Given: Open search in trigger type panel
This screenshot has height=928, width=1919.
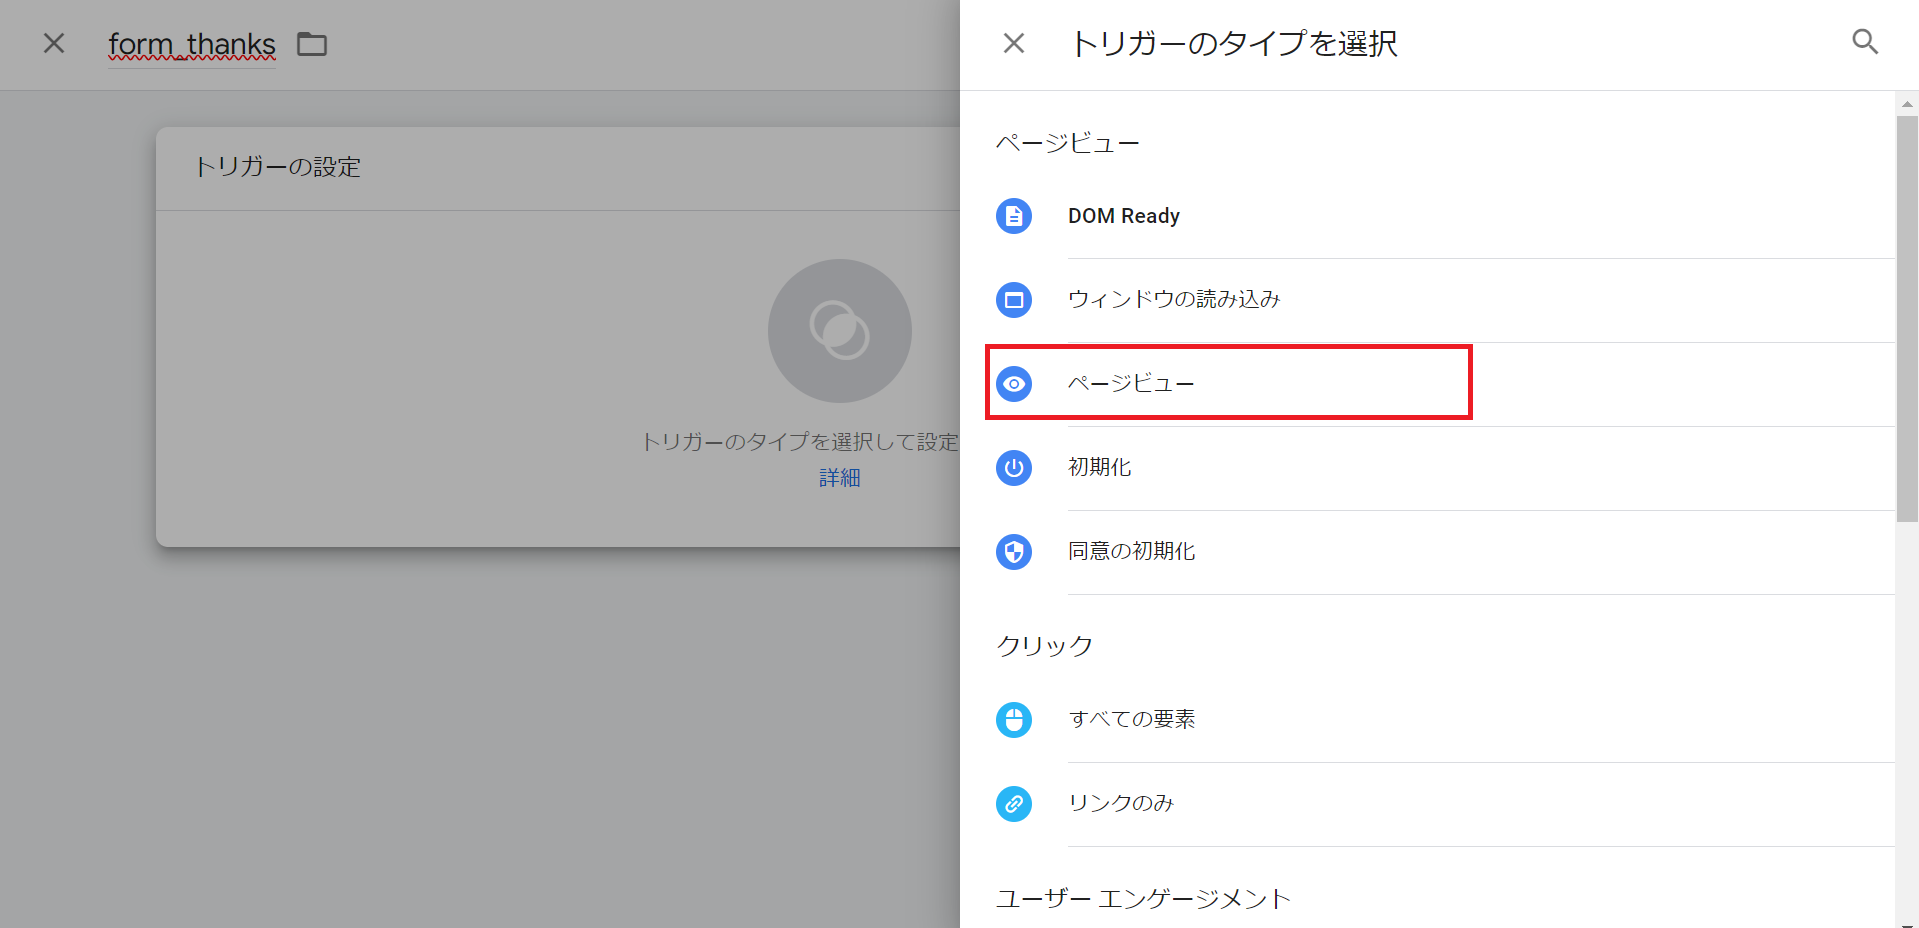Looking at the screenshot, I should [1864, 42].
